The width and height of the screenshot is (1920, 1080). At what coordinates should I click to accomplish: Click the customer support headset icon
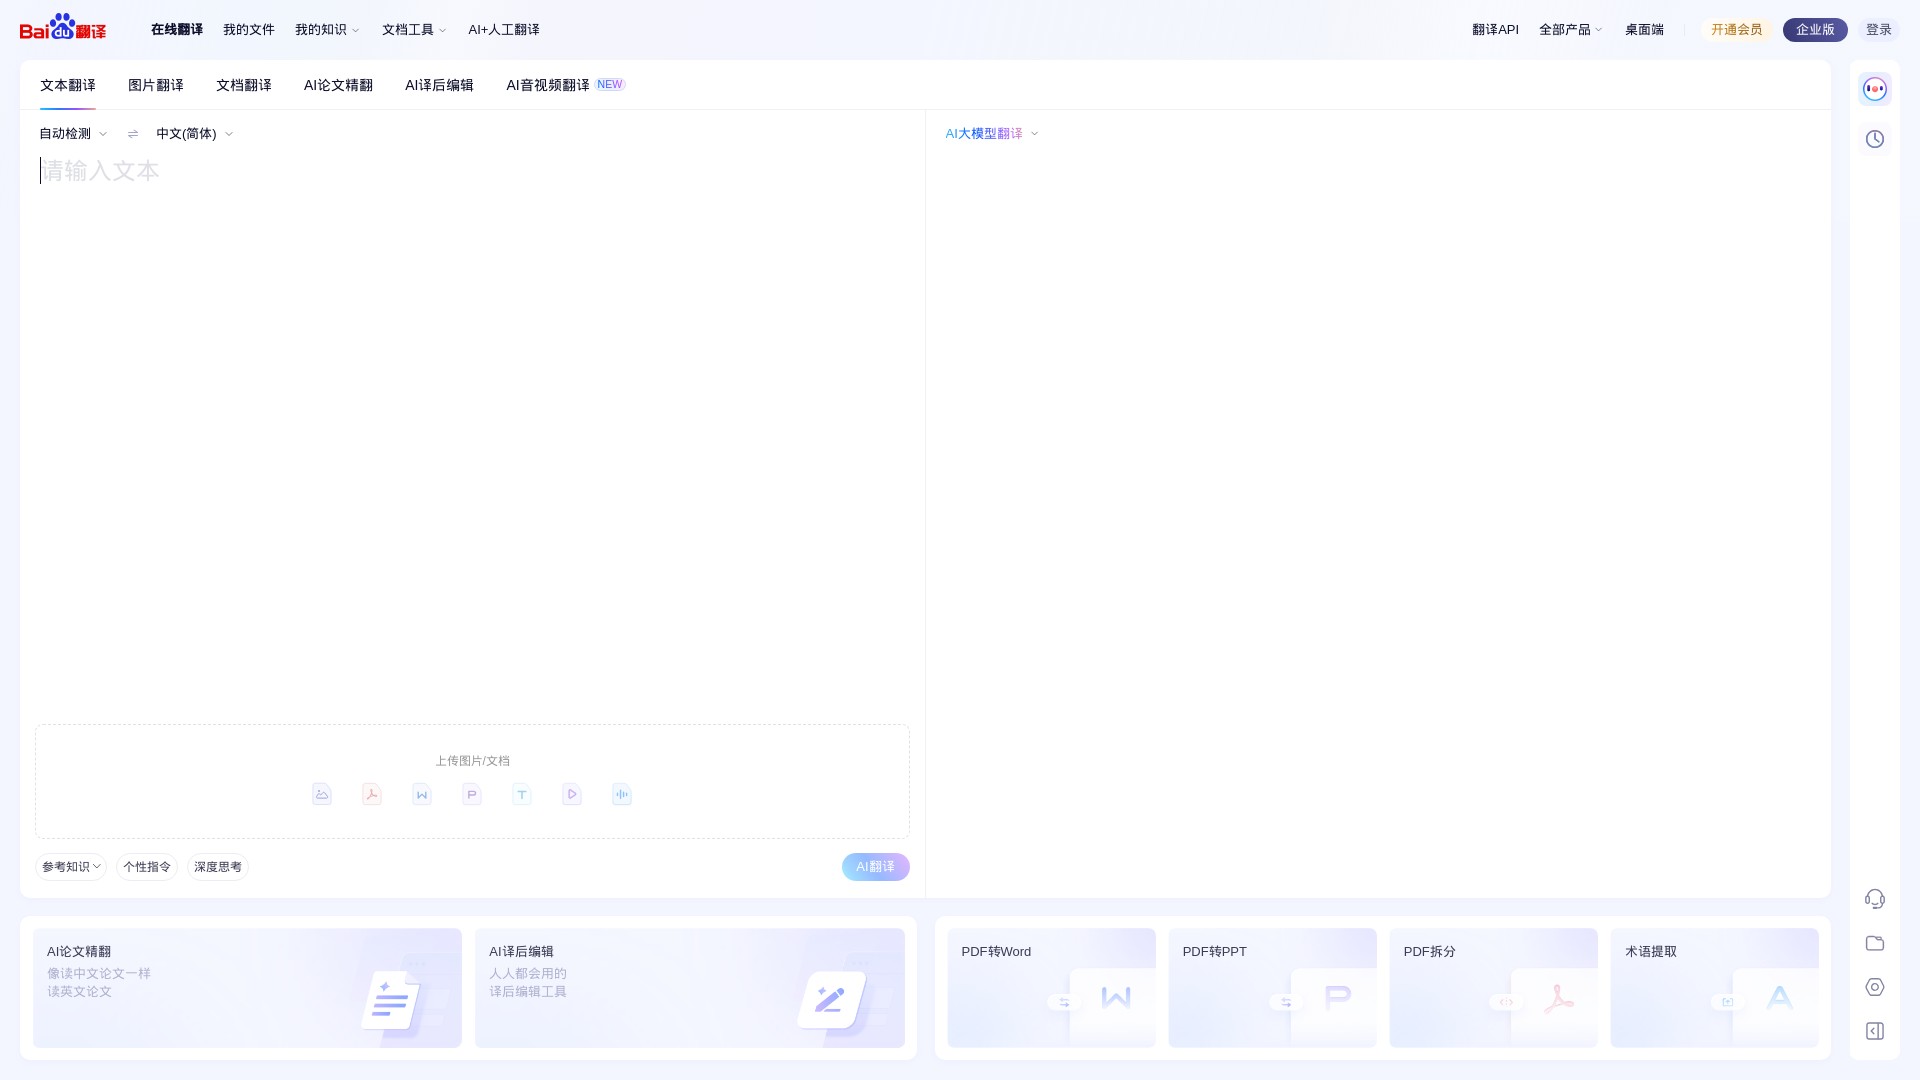(x=1875, y=899)
